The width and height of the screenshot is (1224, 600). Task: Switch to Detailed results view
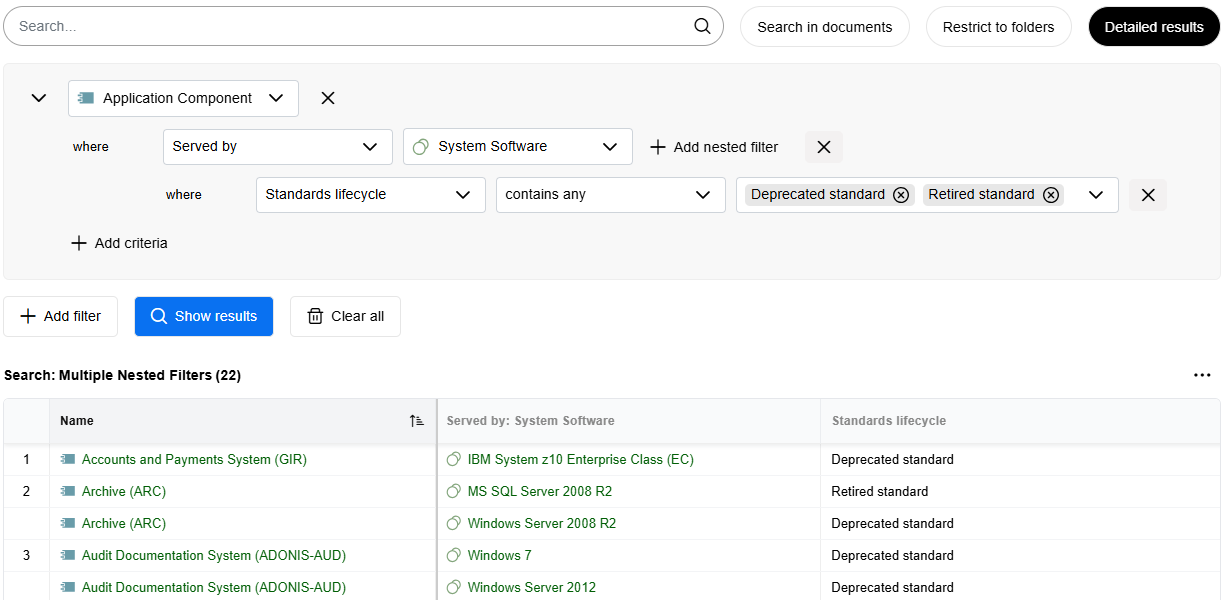click(x=1154, y=26)
